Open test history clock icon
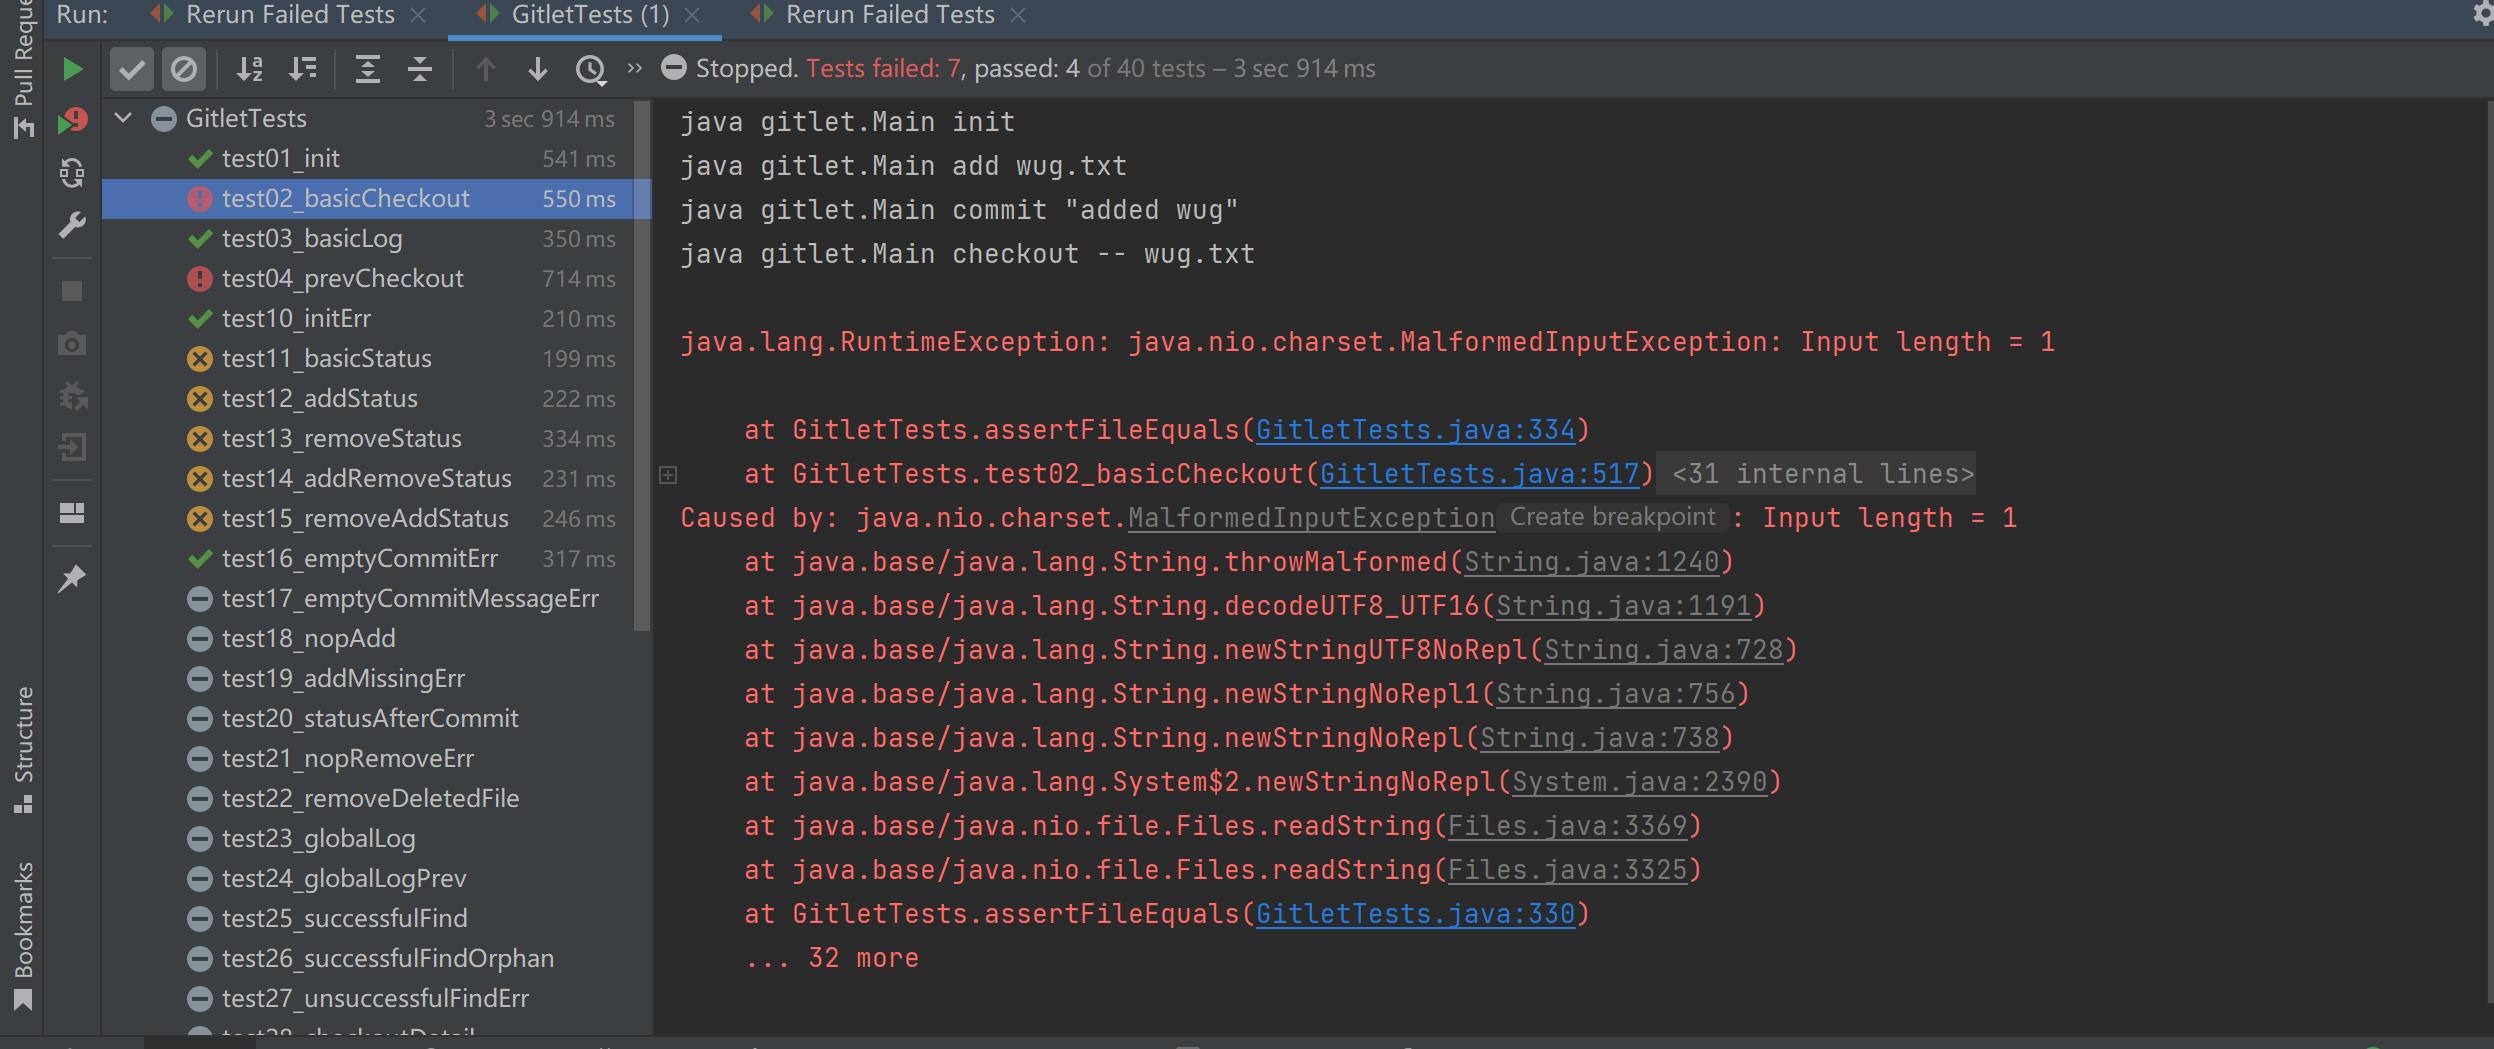Screen dimensions: 2494x1049 click(590, 69)
